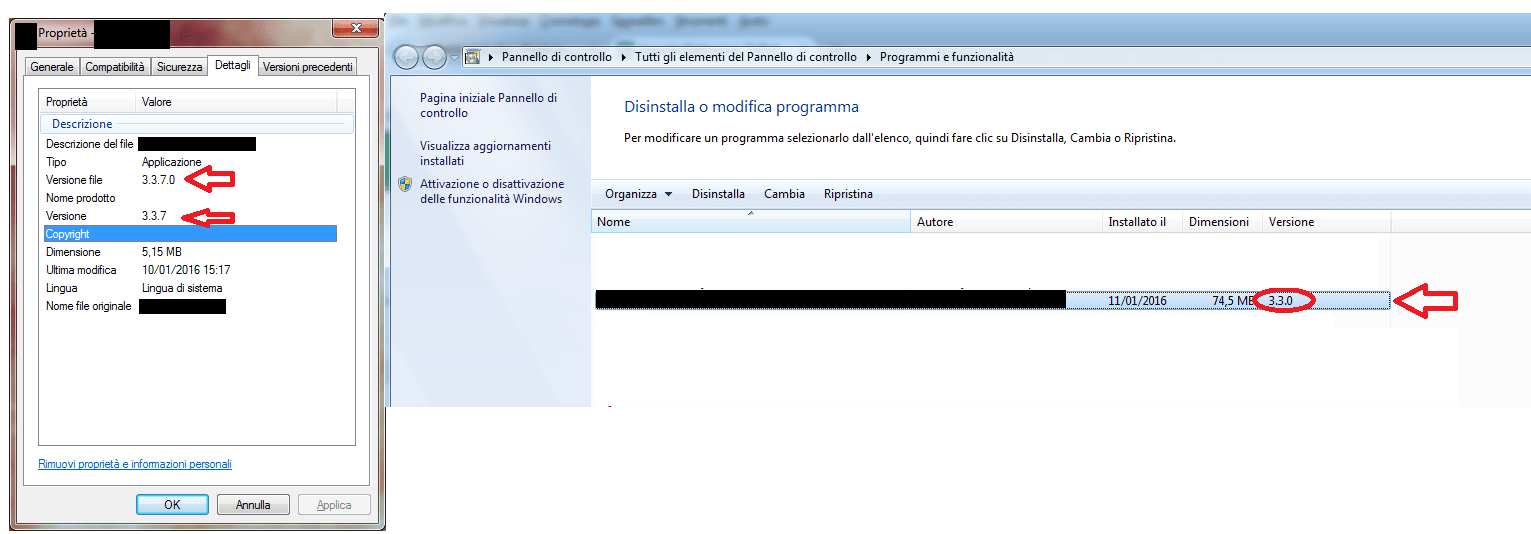The width and height of the screenshot is (1531, 534).
Task: Select Lingua property label
Action: pos(62,288)
